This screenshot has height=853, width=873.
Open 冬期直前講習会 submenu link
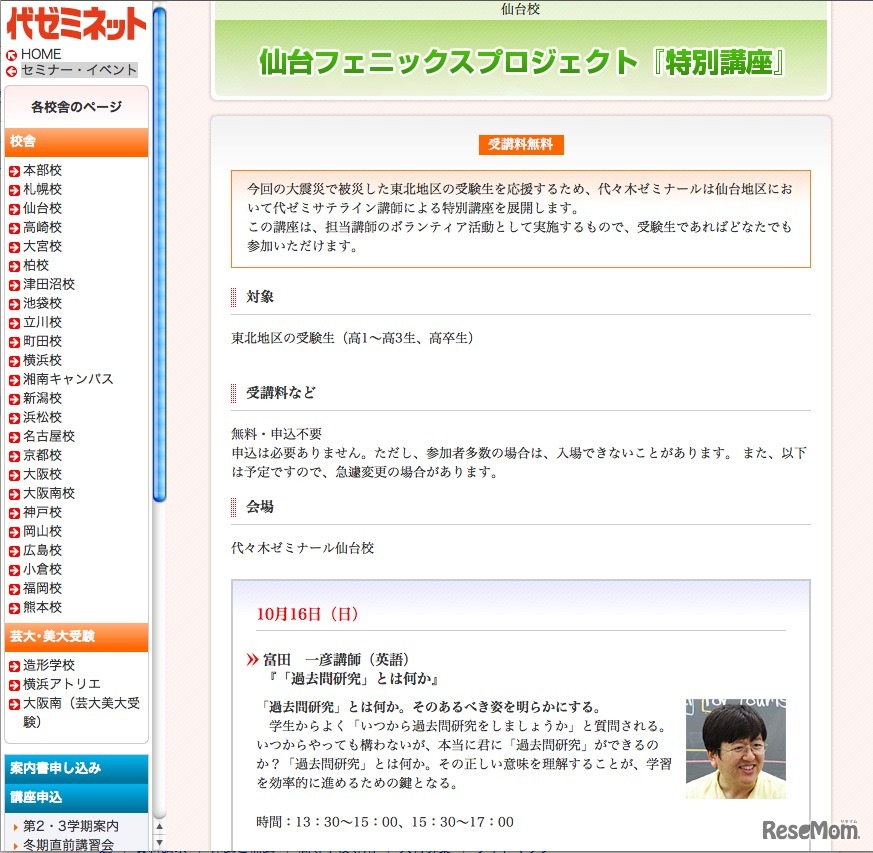pos(68,845)
